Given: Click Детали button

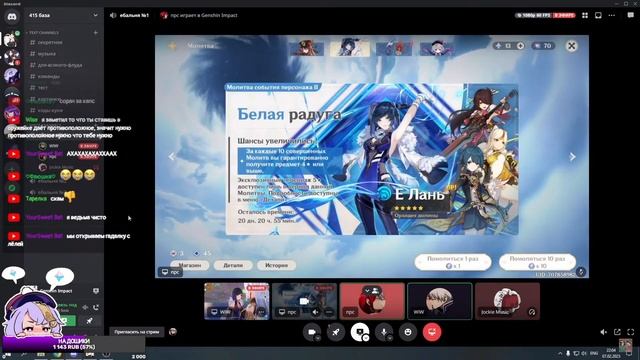Looking at the screenshot, I should tap(233, 265).
